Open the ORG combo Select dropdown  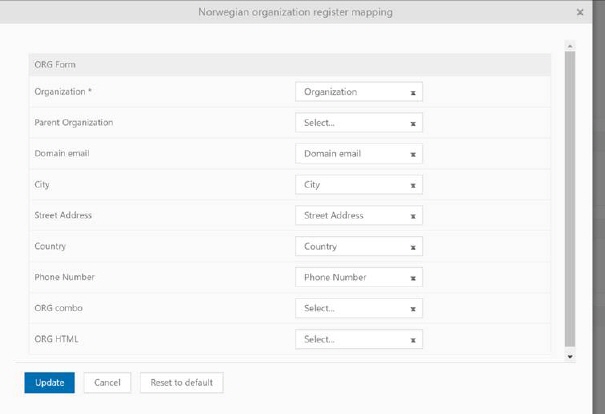coord(350,309)
